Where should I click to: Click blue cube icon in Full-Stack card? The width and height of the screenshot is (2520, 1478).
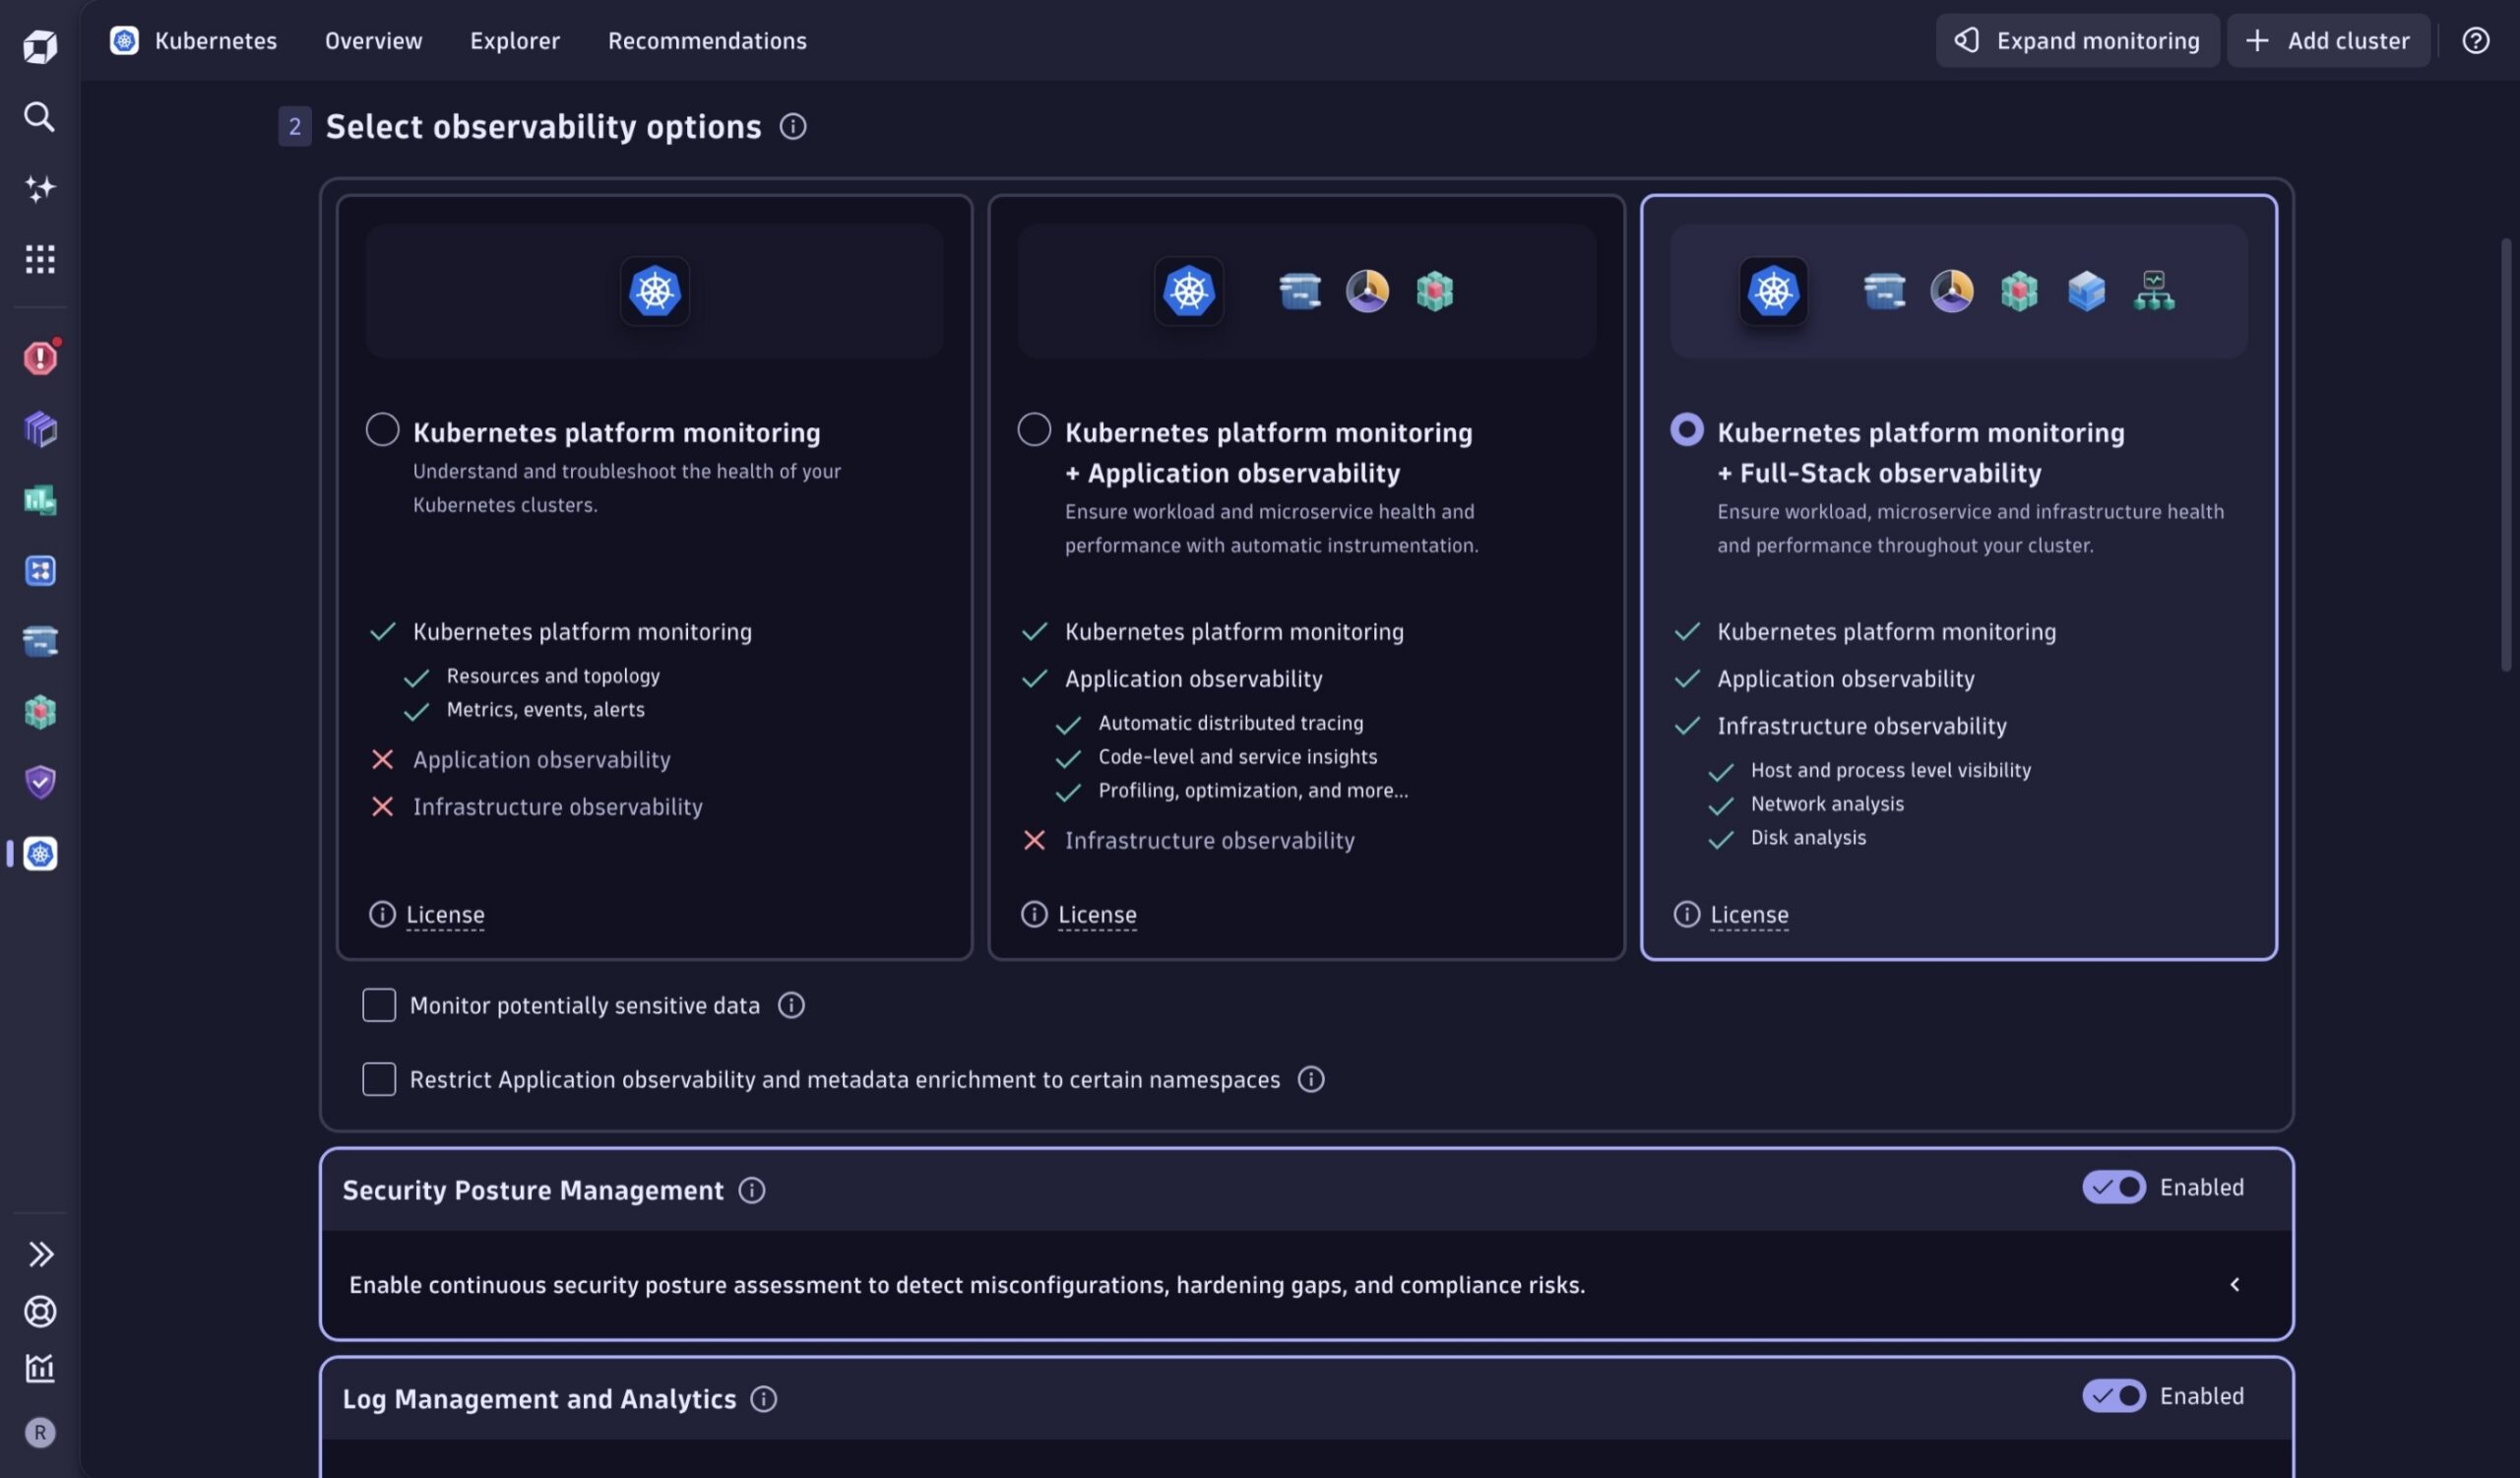[x=2086, y=291]
